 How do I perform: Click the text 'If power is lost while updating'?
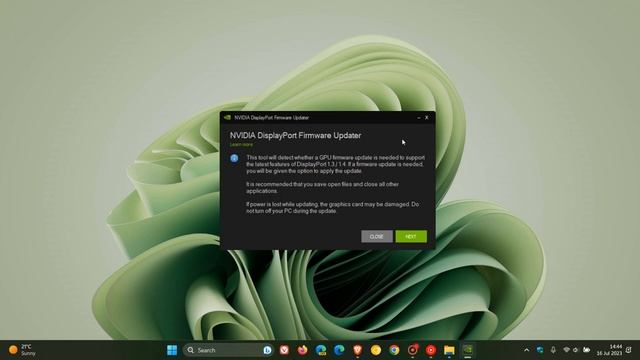282,204
